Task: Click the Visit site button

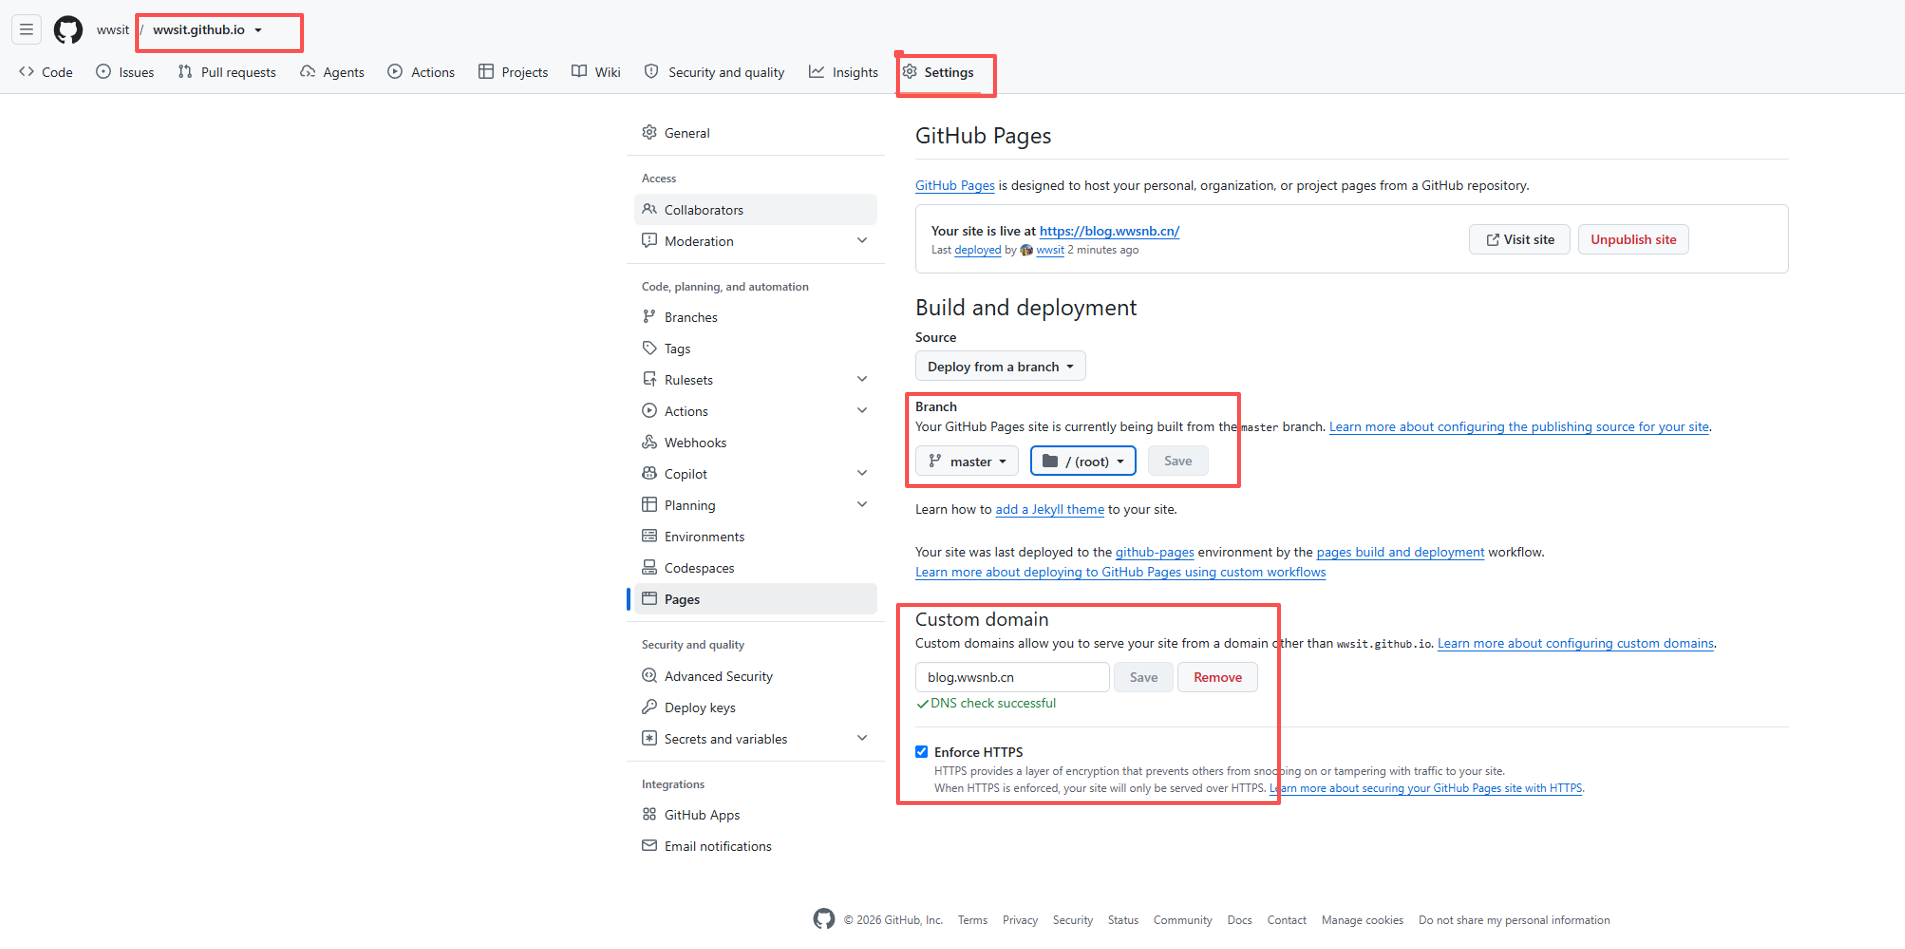Action: [1519, 239]
